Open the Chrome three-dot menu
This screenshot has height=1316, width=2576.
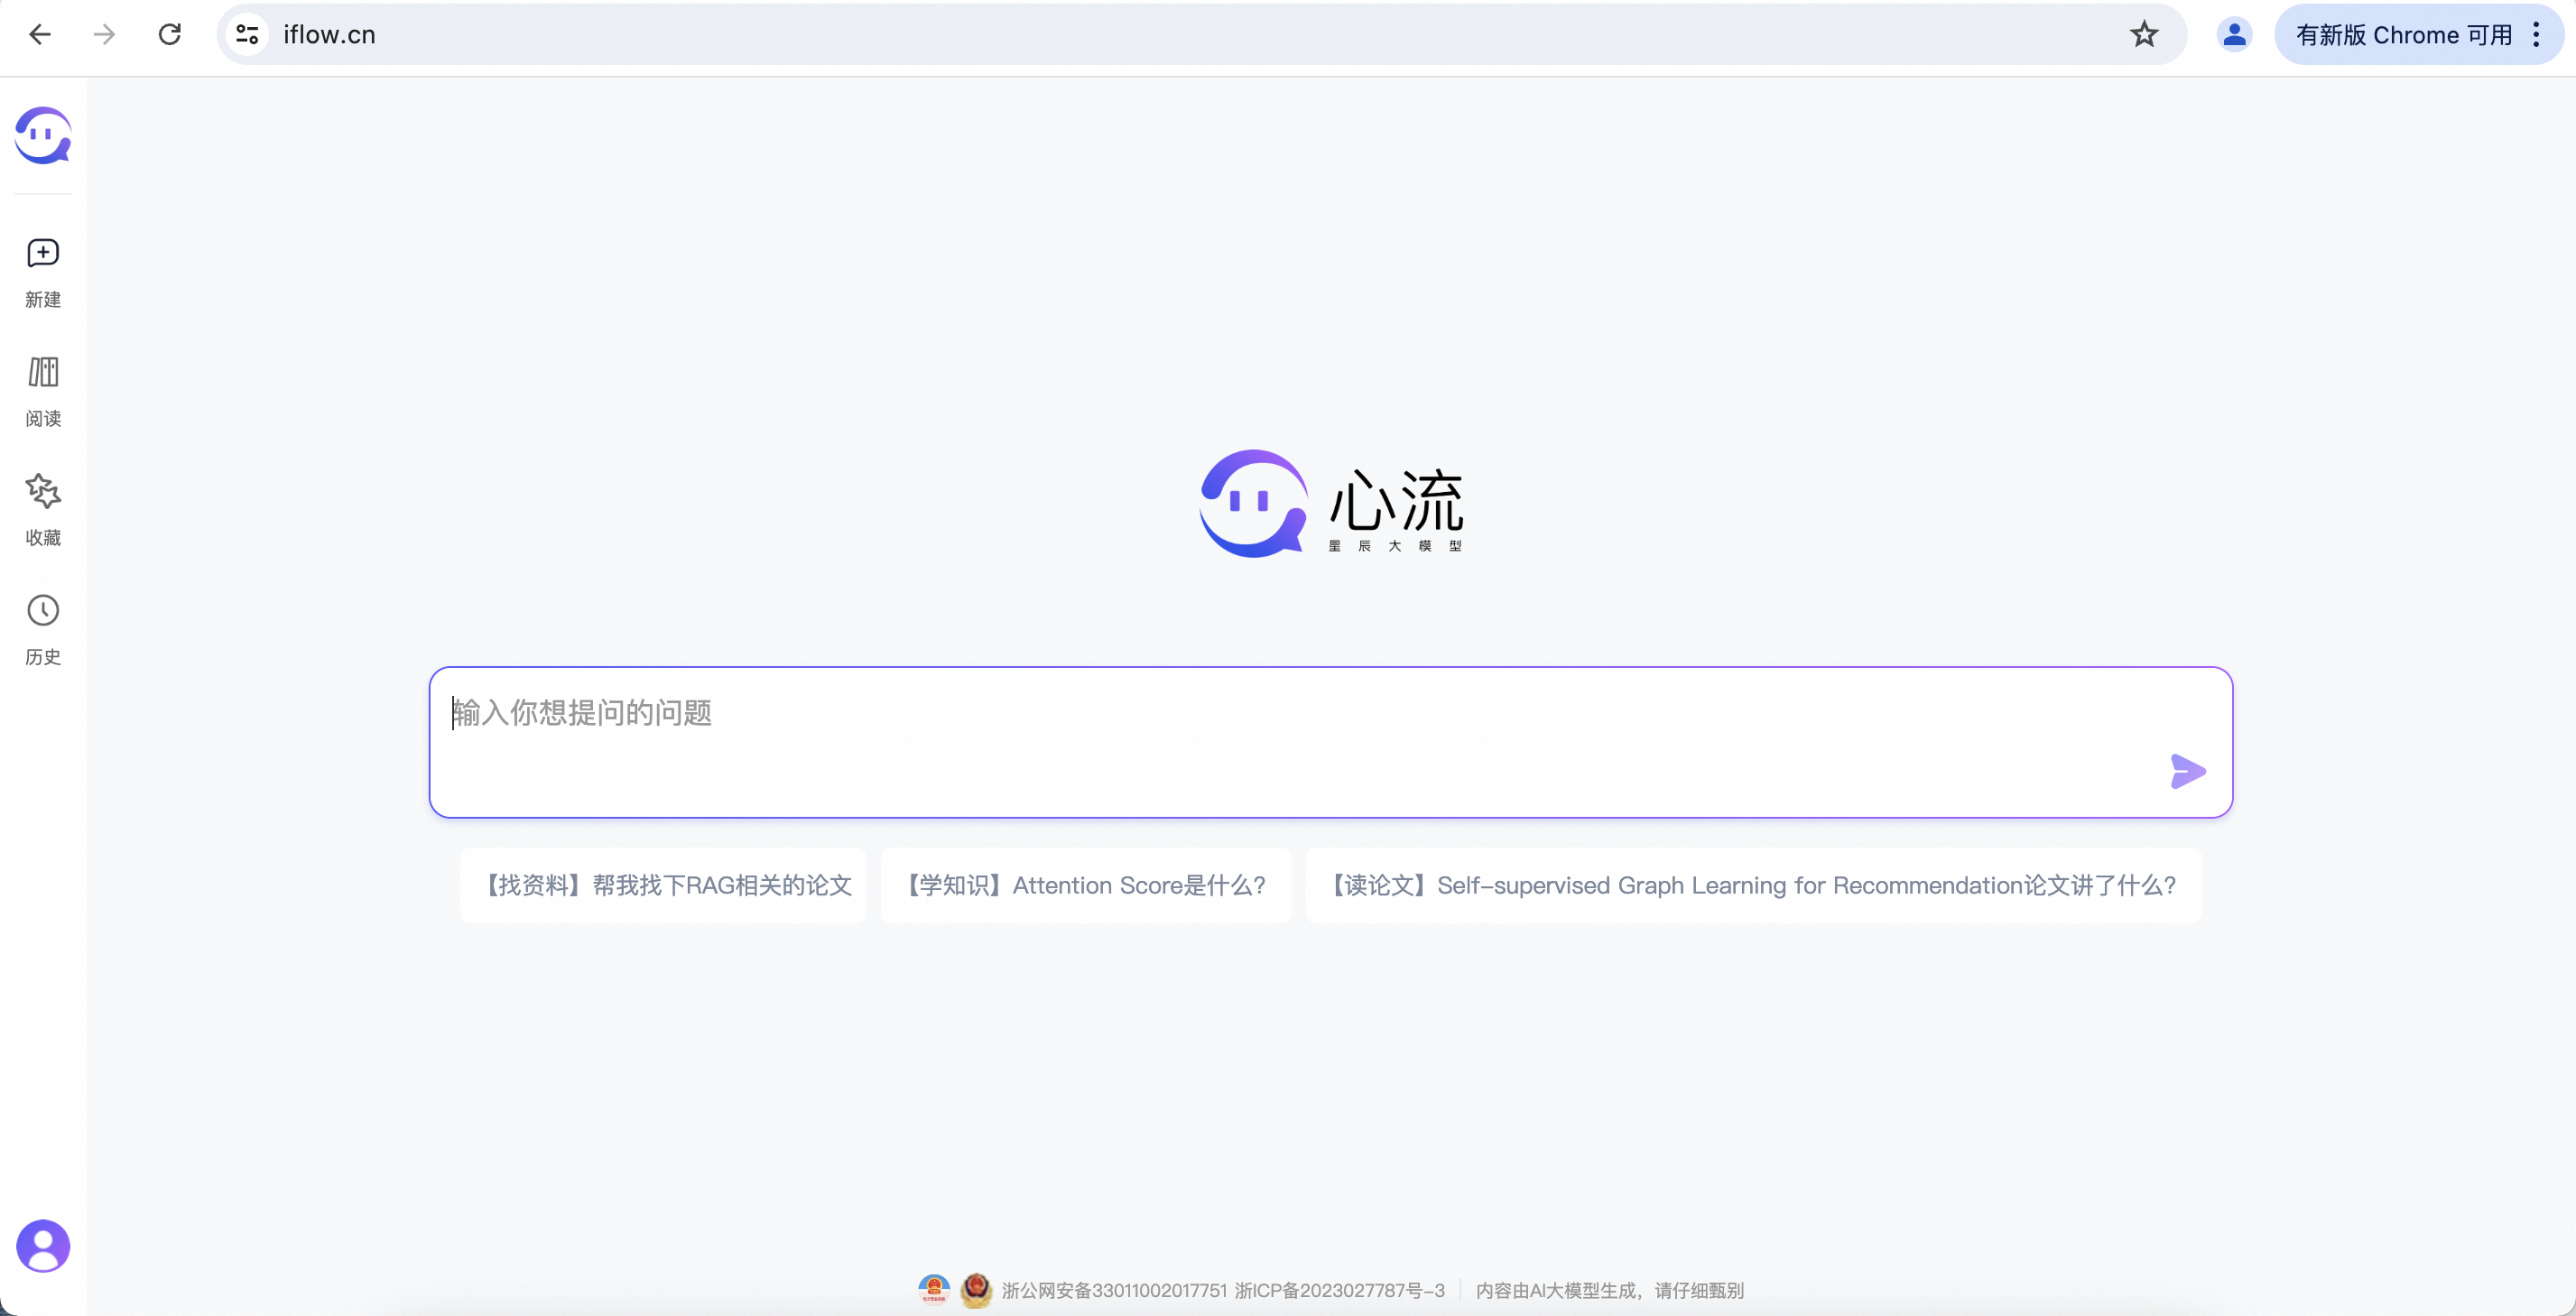(x=2536, y=35)
